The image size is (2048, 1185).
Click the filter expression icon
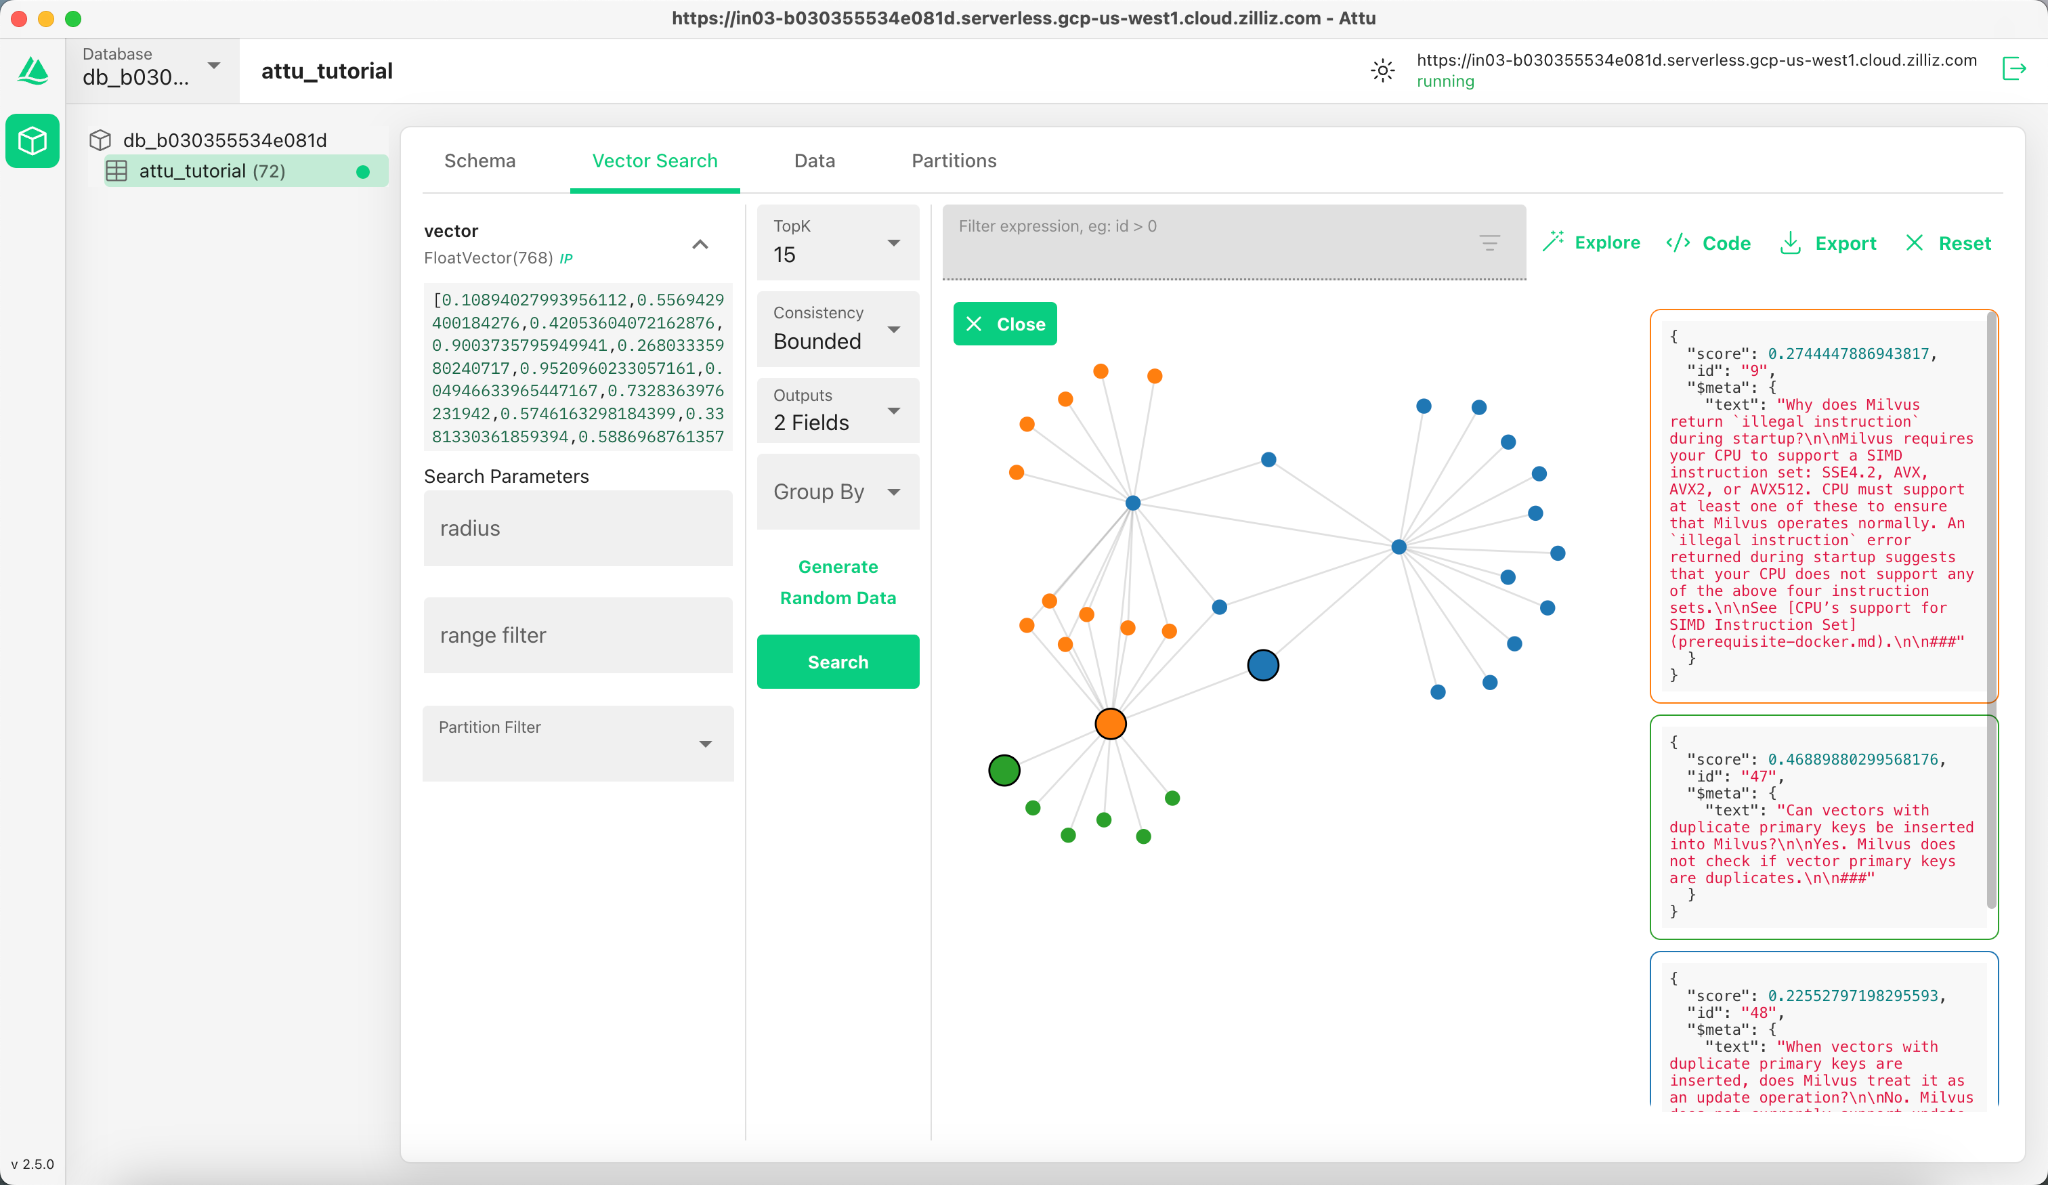1491,243
